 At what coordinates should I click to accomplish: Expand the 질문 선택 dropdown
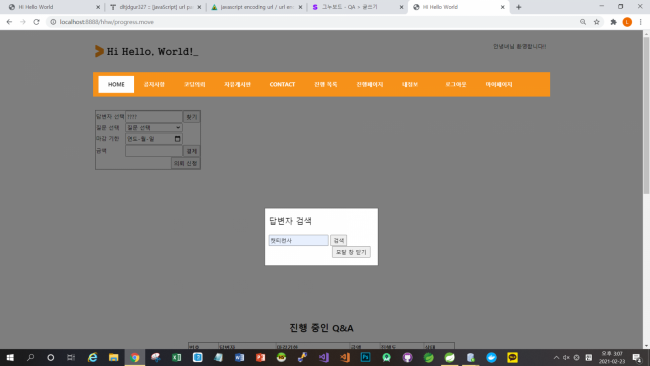tap(154, 128)
